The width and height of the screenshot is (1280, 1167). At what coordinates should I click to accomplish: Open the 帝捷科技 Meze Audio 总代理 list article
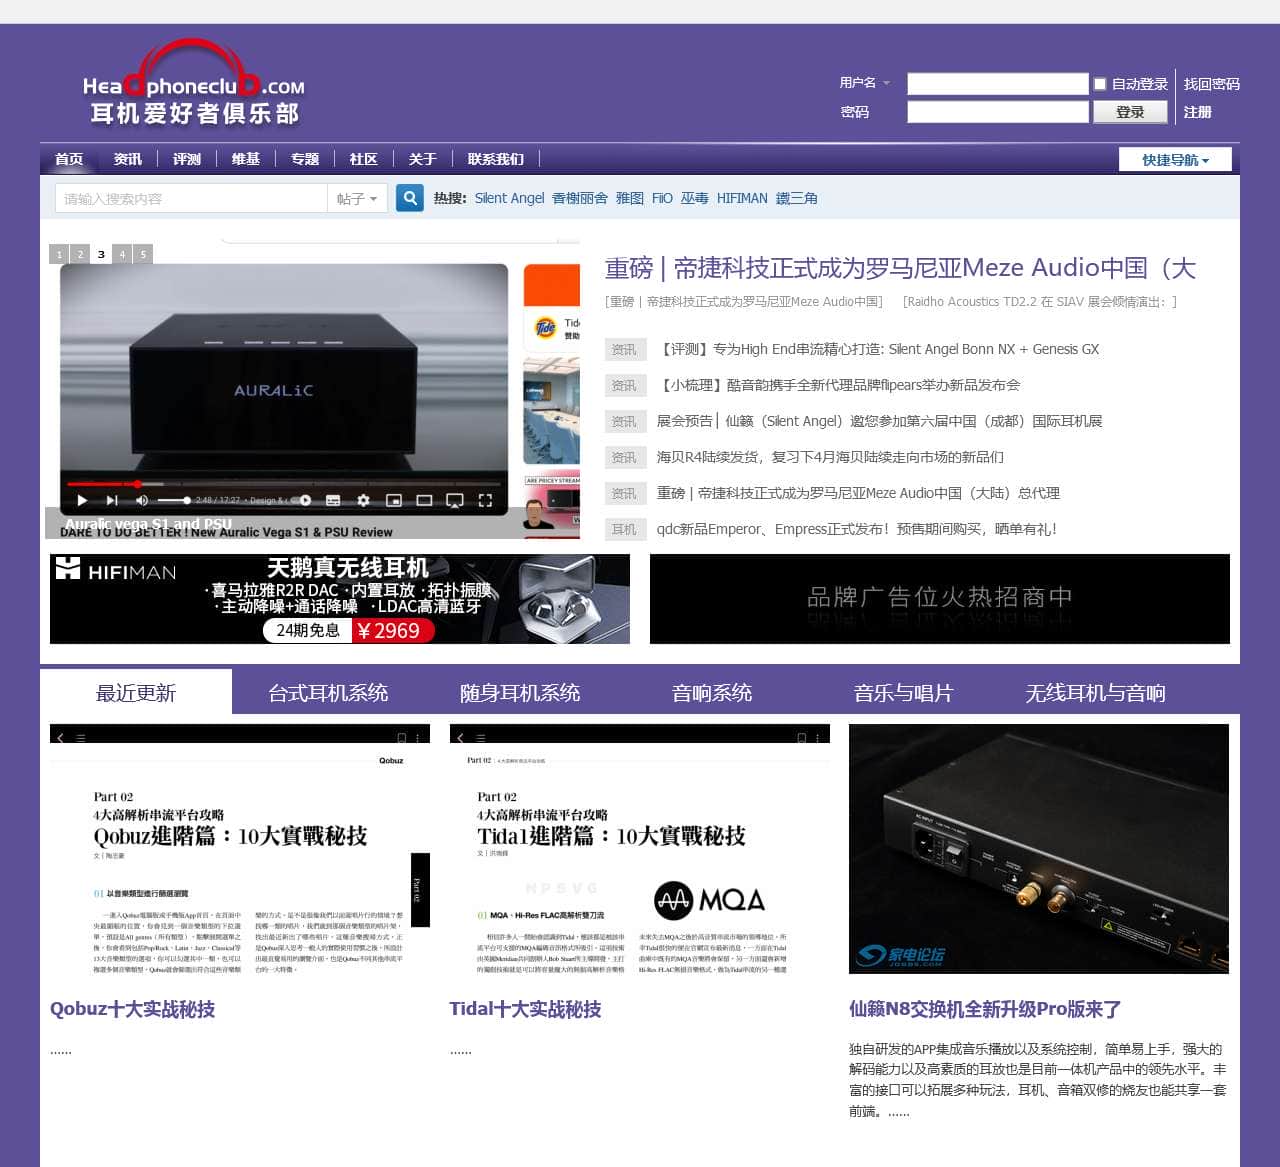858,493
